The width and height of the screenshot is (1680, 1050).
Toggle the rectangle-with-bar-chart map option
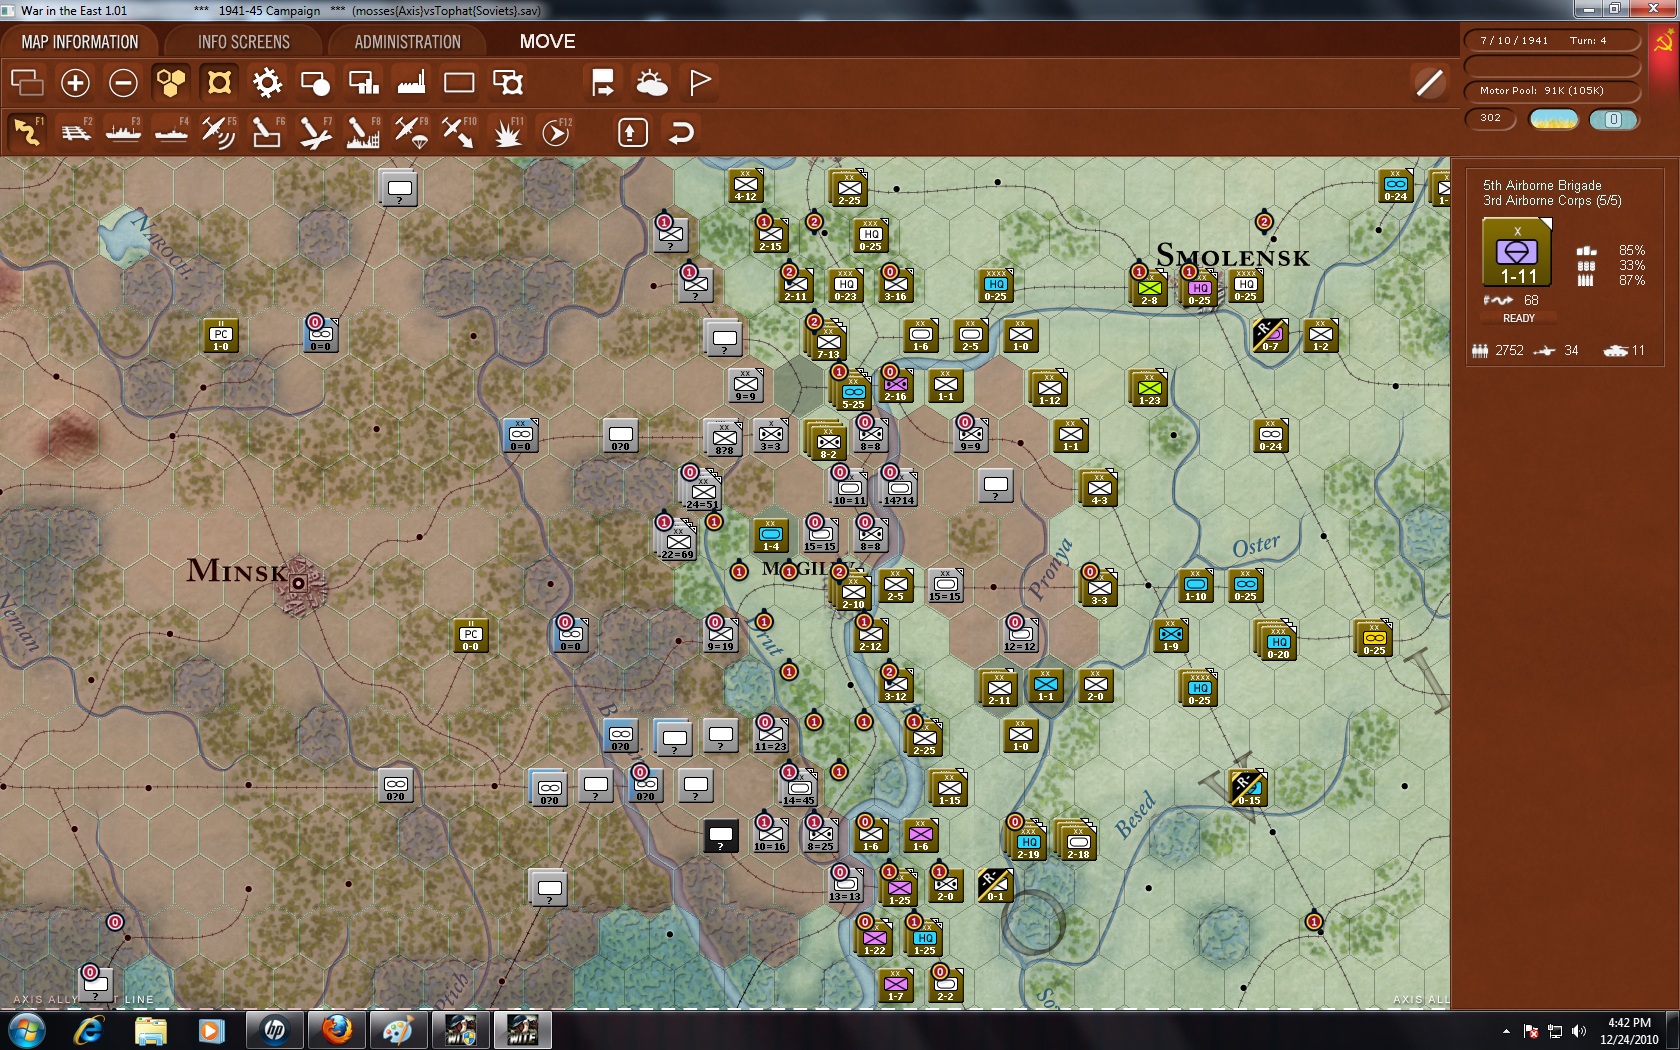point(363,83)
